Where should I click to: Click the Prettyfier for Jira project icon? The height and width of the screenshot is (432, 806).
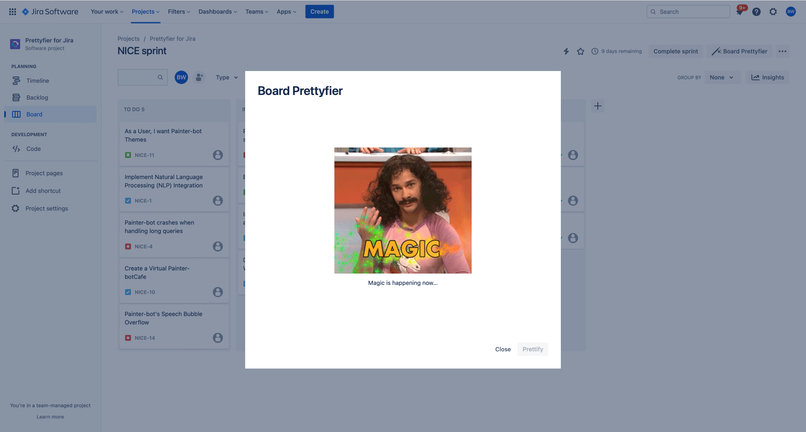click(15, 44)
